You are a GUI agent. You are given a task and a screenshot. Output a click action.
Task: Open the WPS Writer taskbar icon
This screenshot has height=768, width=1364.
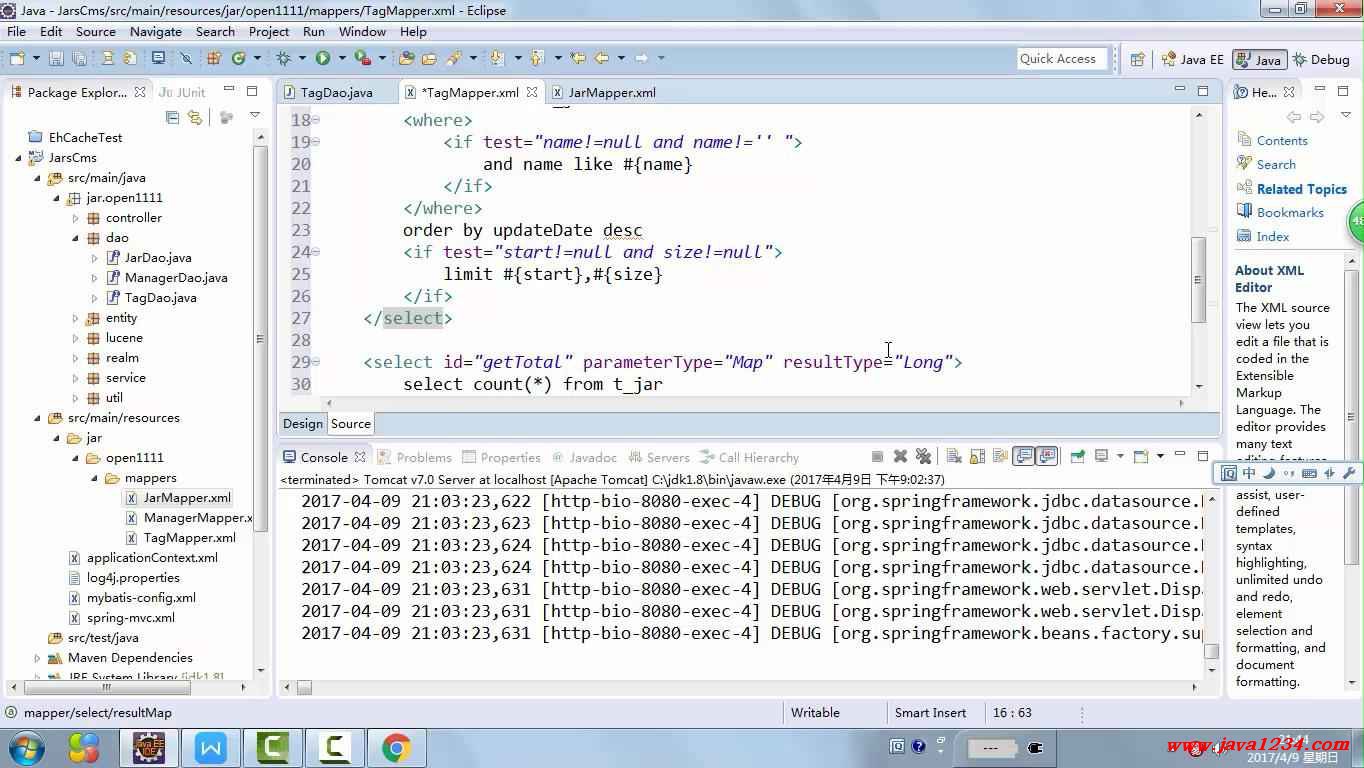[x=211, y=747]
